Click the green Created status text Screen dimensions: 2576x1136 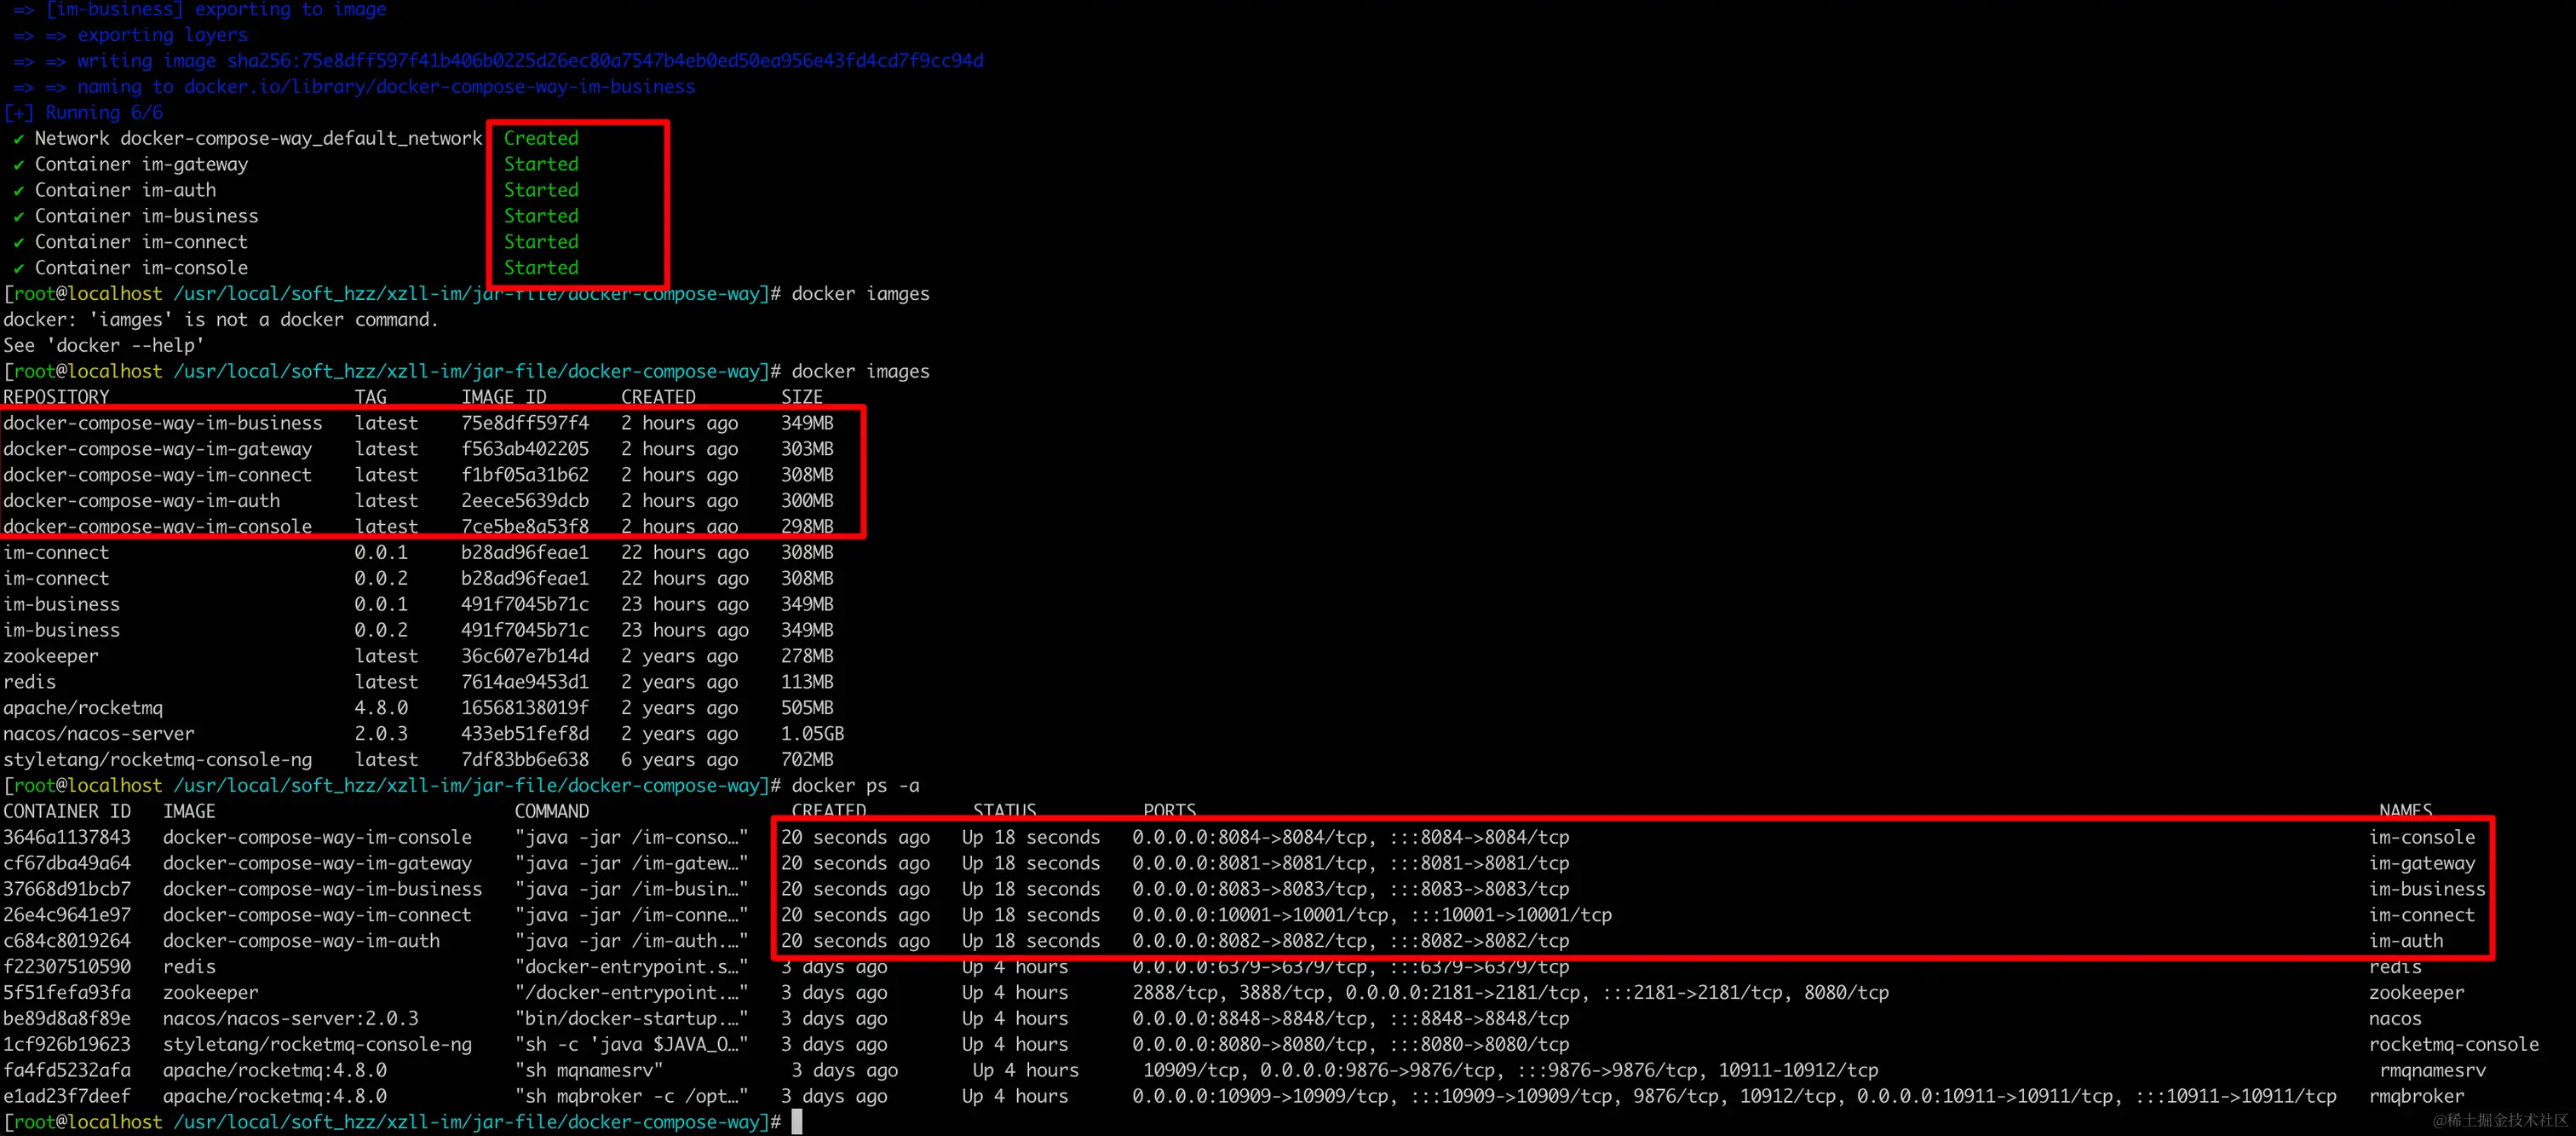540,138
